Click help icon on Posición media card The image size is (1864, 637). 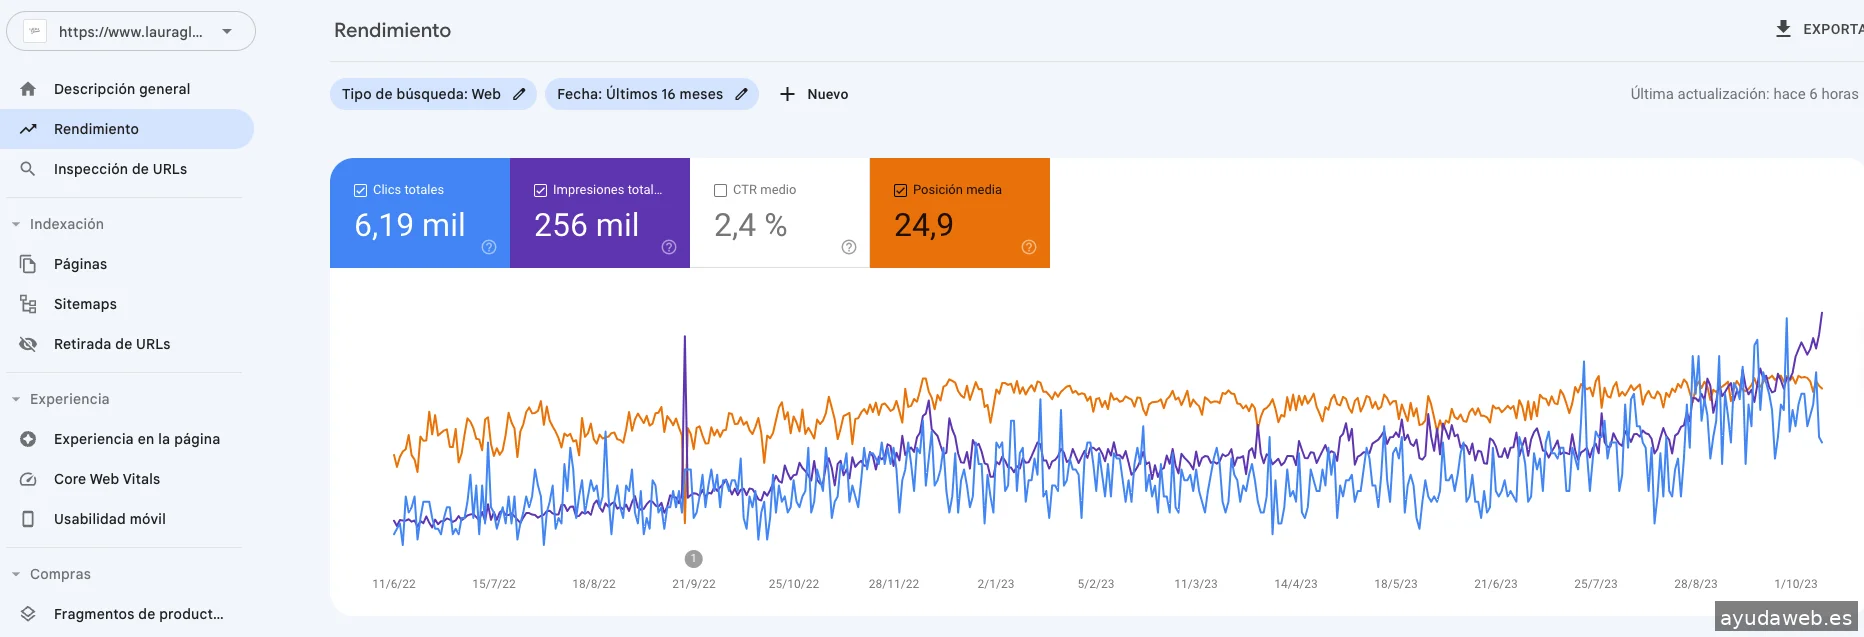pos(1029,247)
